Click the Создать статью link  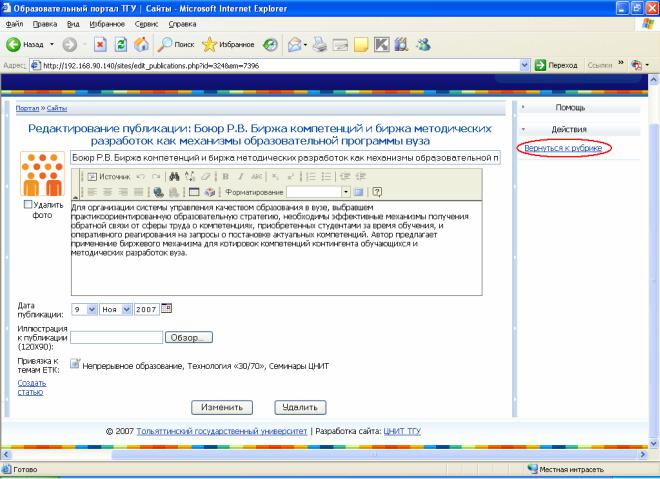coord(32,388)
